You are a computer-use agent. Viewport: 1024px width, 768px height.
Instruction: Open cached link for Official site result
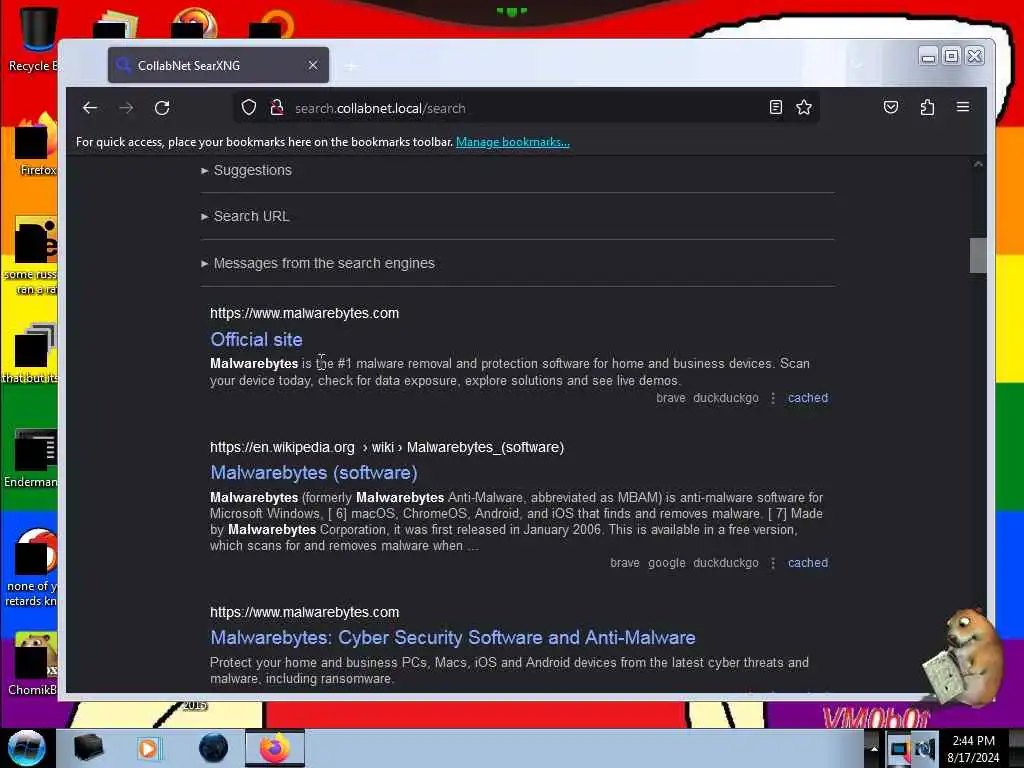click(x=808, y=398)
